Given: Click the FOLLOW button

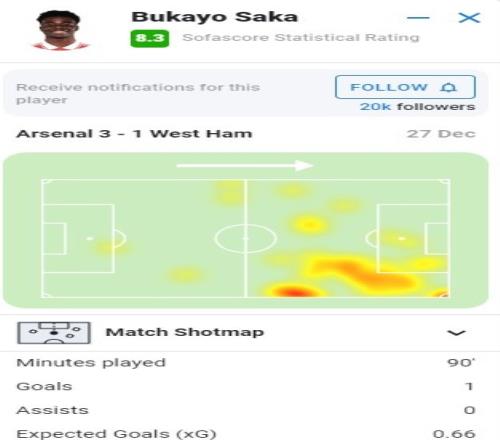Looking at the screenshot, I should pyautogui.click(x=405, y=87).
